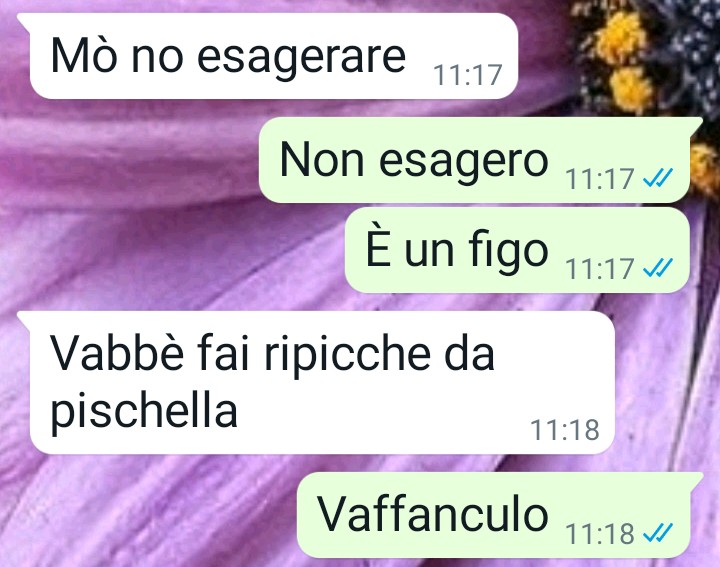720x567 pixels.
Task: Click the 11:18 timestamp in the "pischella" bubble
Action: [x=565, y=430]
